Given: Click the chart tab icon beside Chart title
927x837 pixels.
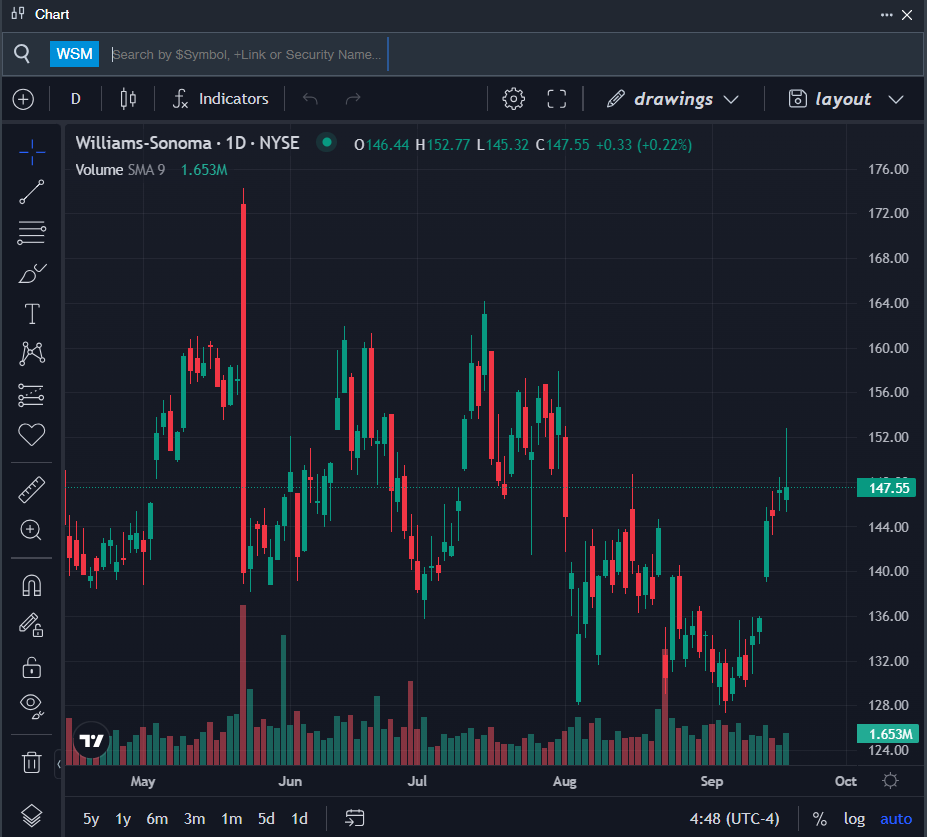Looking at the screenshot, I should [x=18, y=14].
